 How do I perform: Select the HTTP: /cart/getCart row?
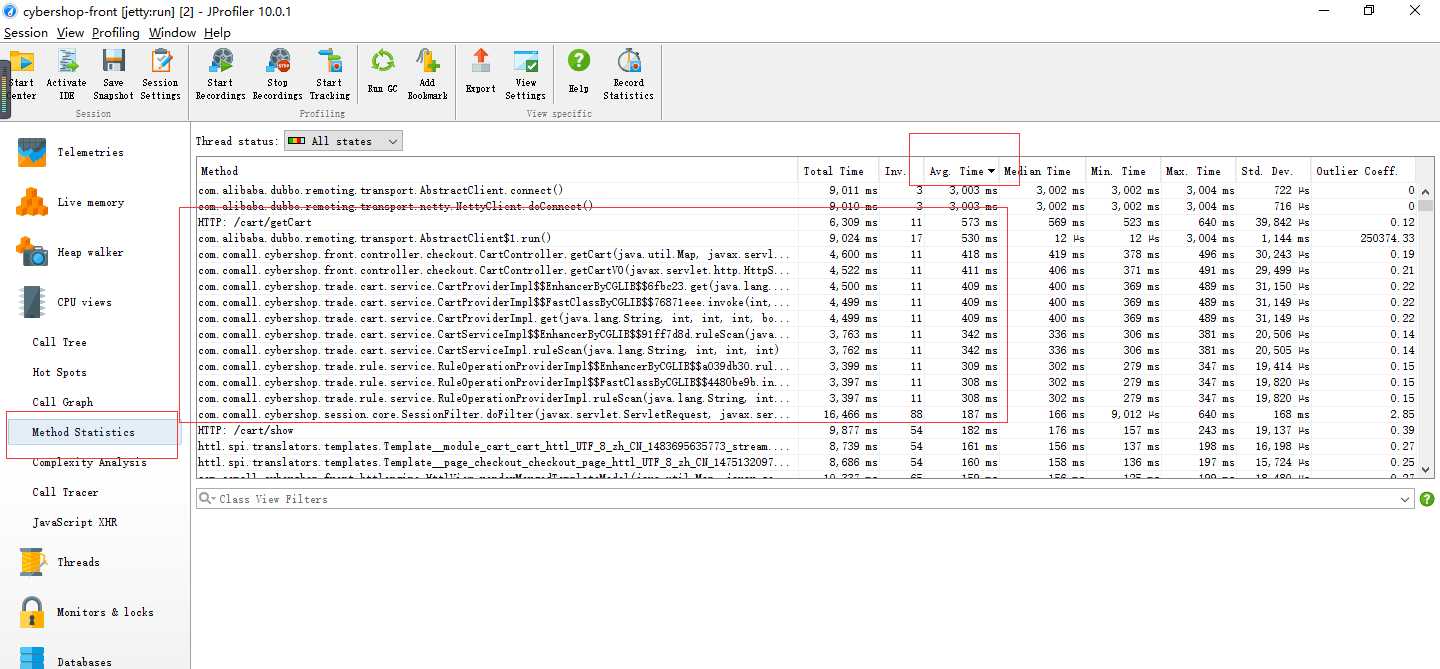pos(806,222)
